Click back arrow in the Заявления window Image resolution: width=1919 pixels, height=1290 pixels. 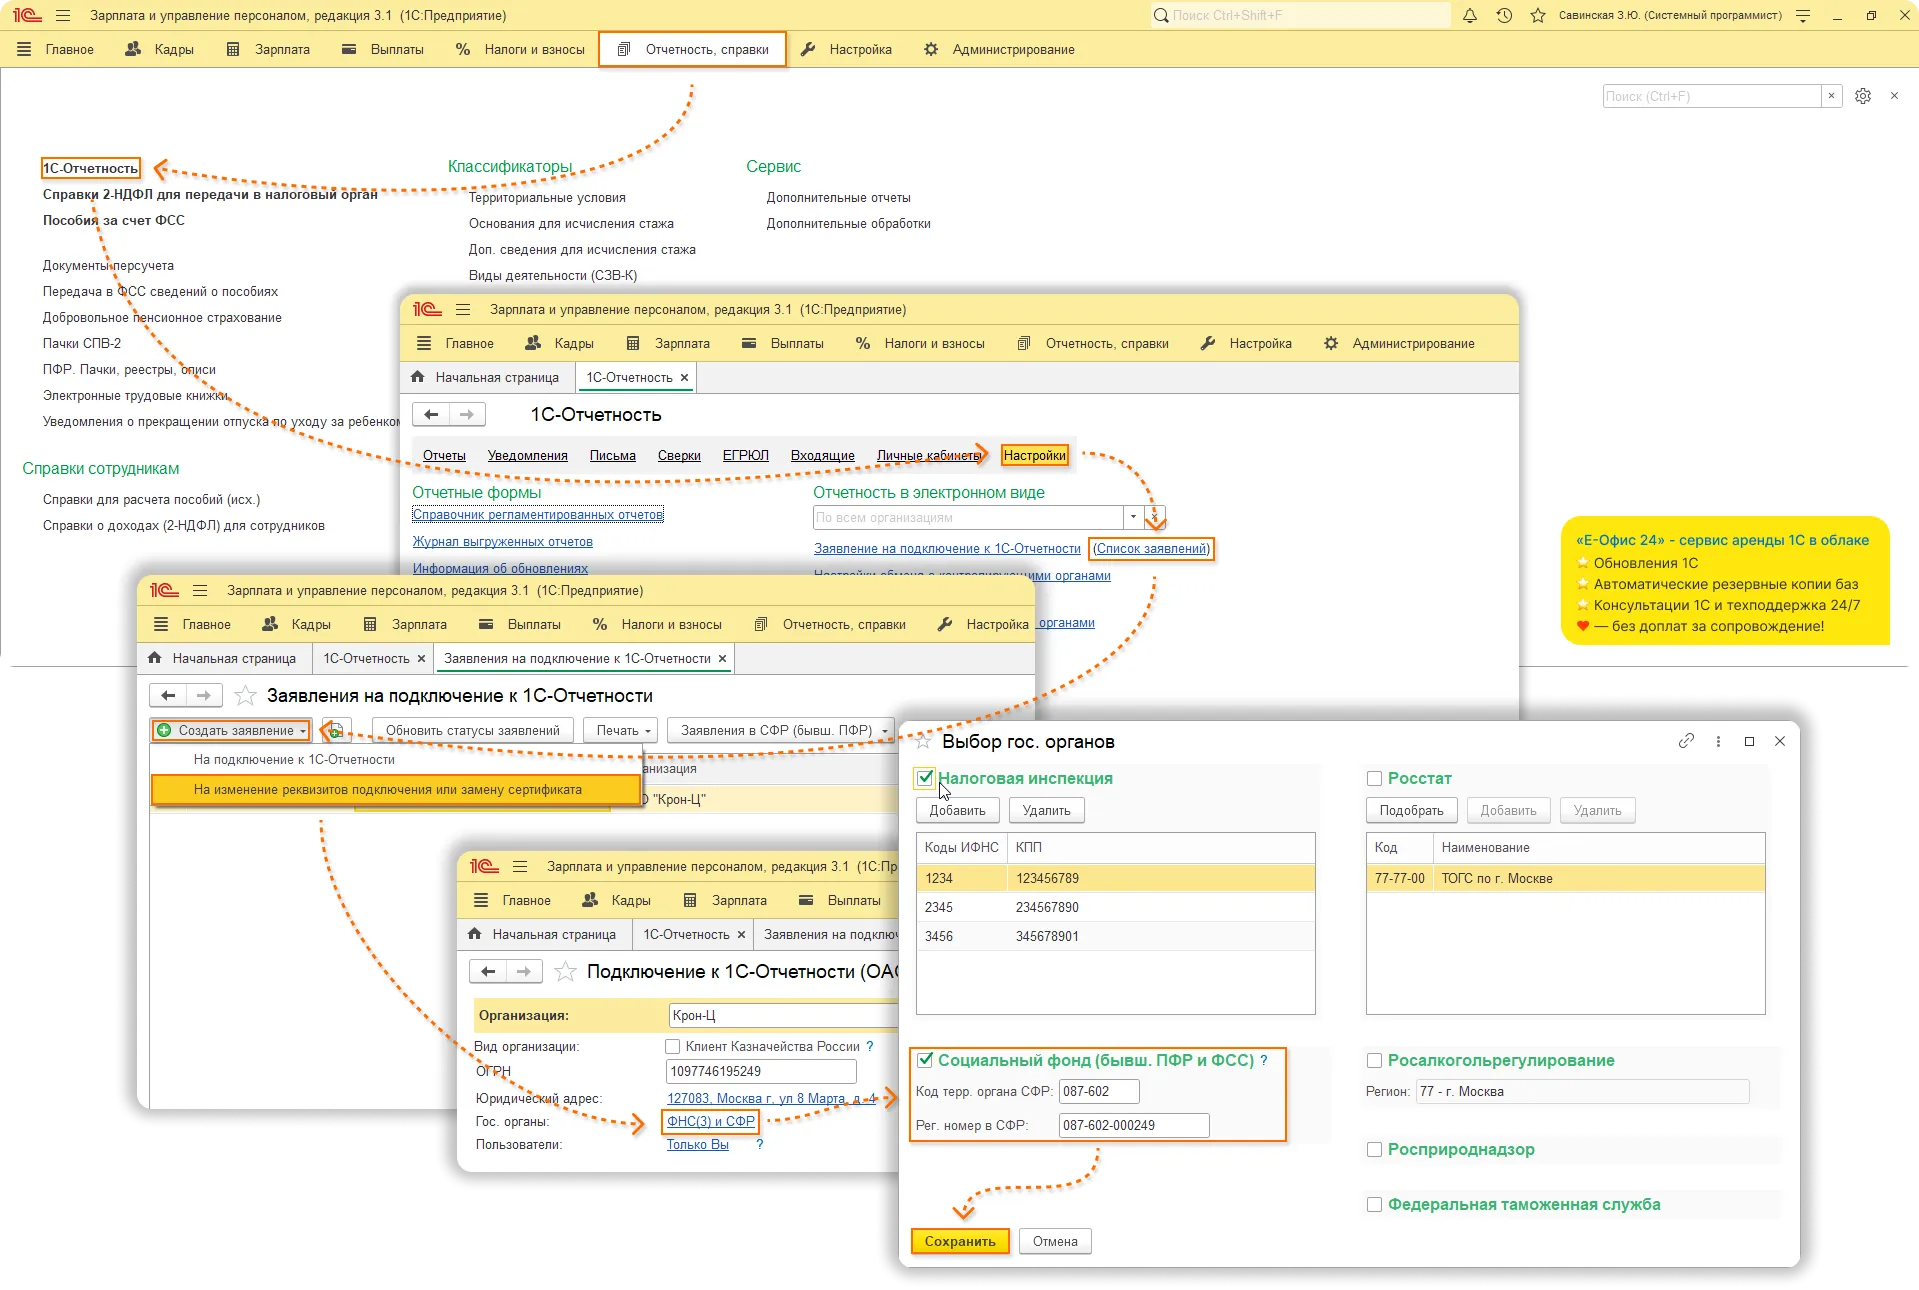click(x=168, y=695)
